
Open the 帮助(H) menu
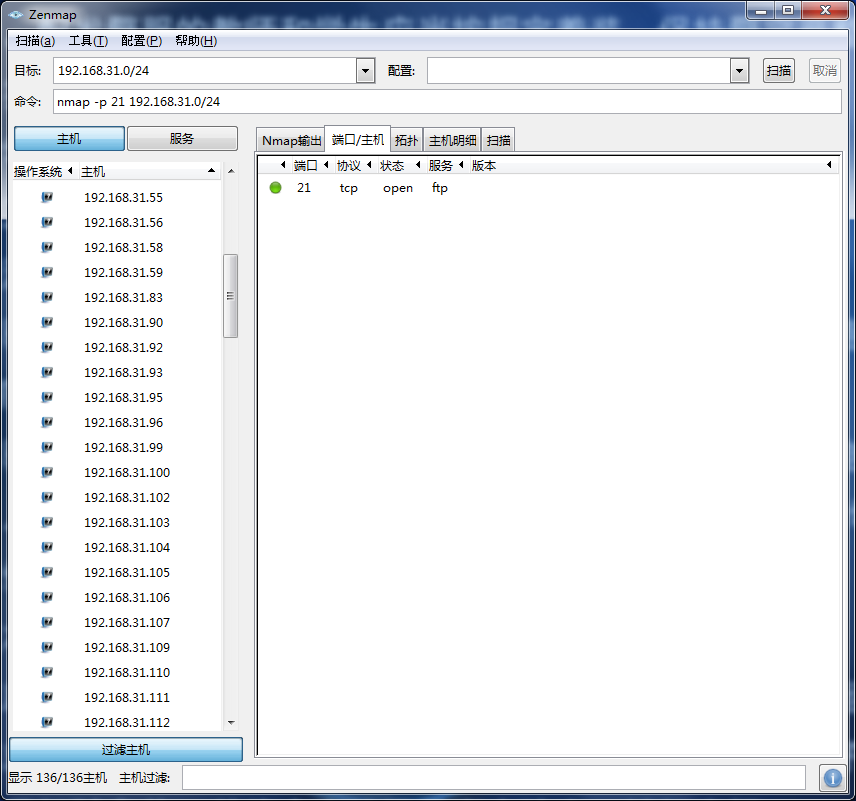coord(196,41)
